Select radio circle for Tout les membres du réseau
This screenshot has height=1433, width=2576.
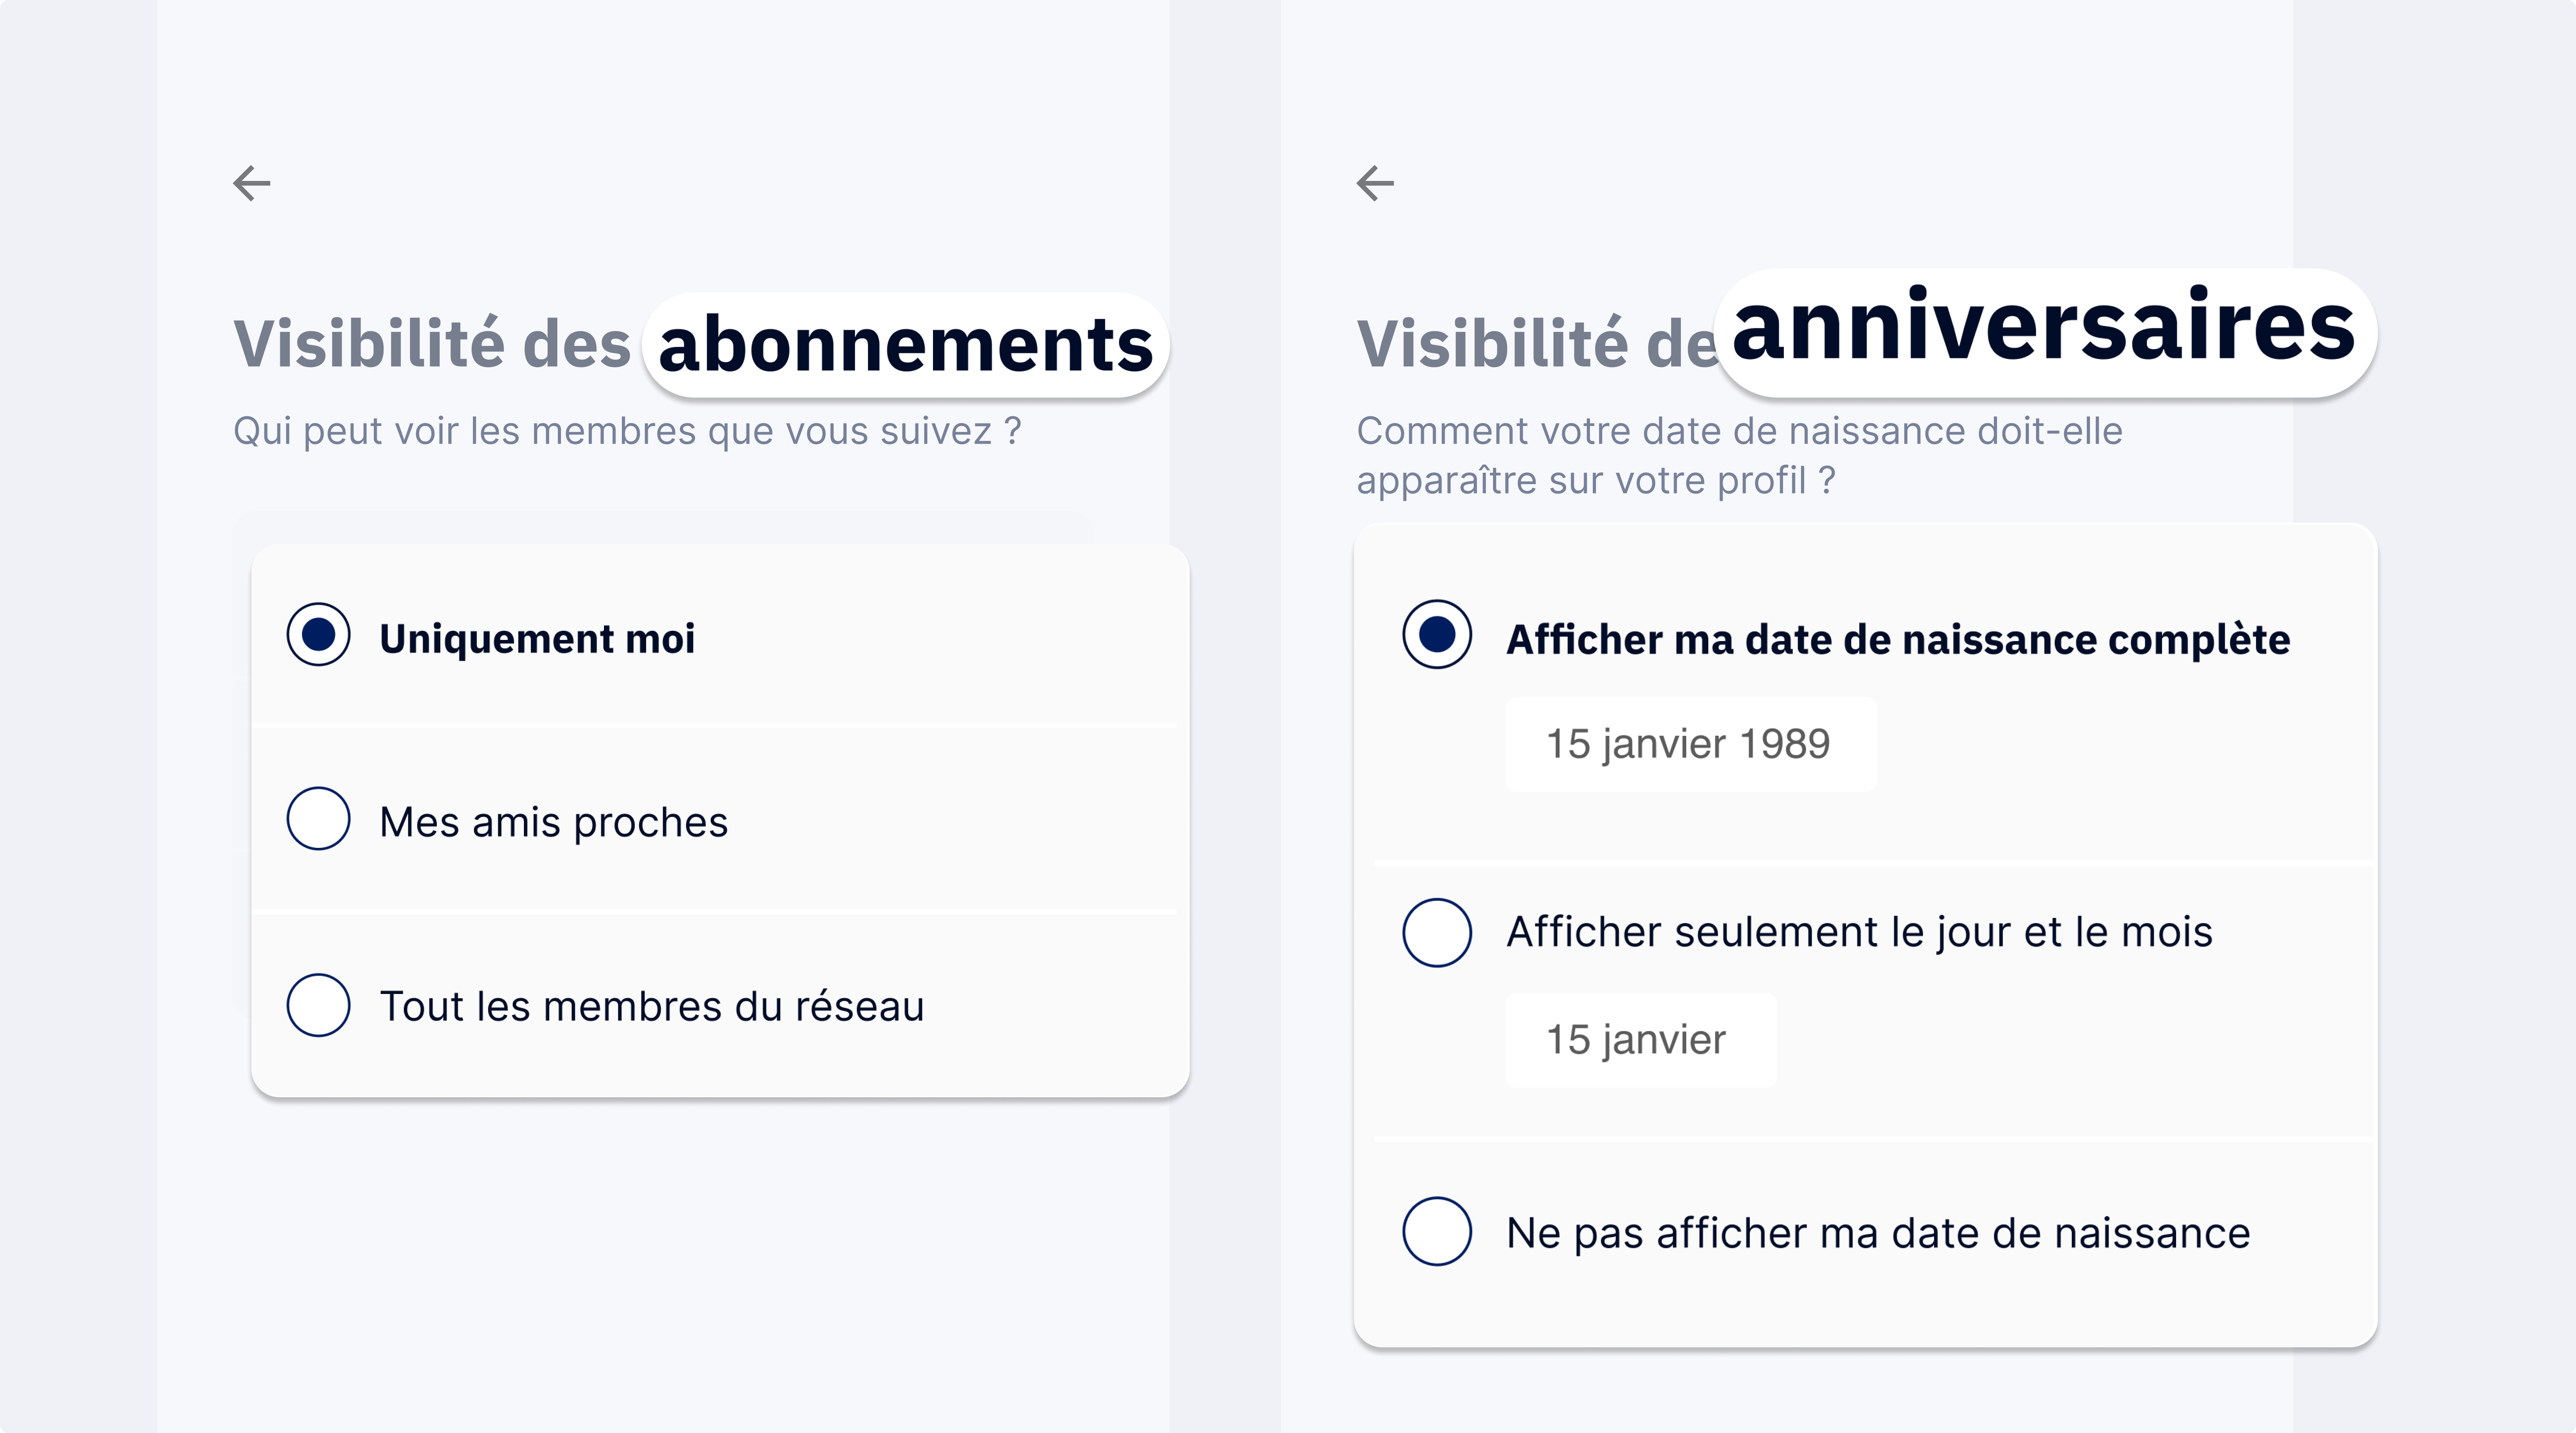pos(318,1005)
